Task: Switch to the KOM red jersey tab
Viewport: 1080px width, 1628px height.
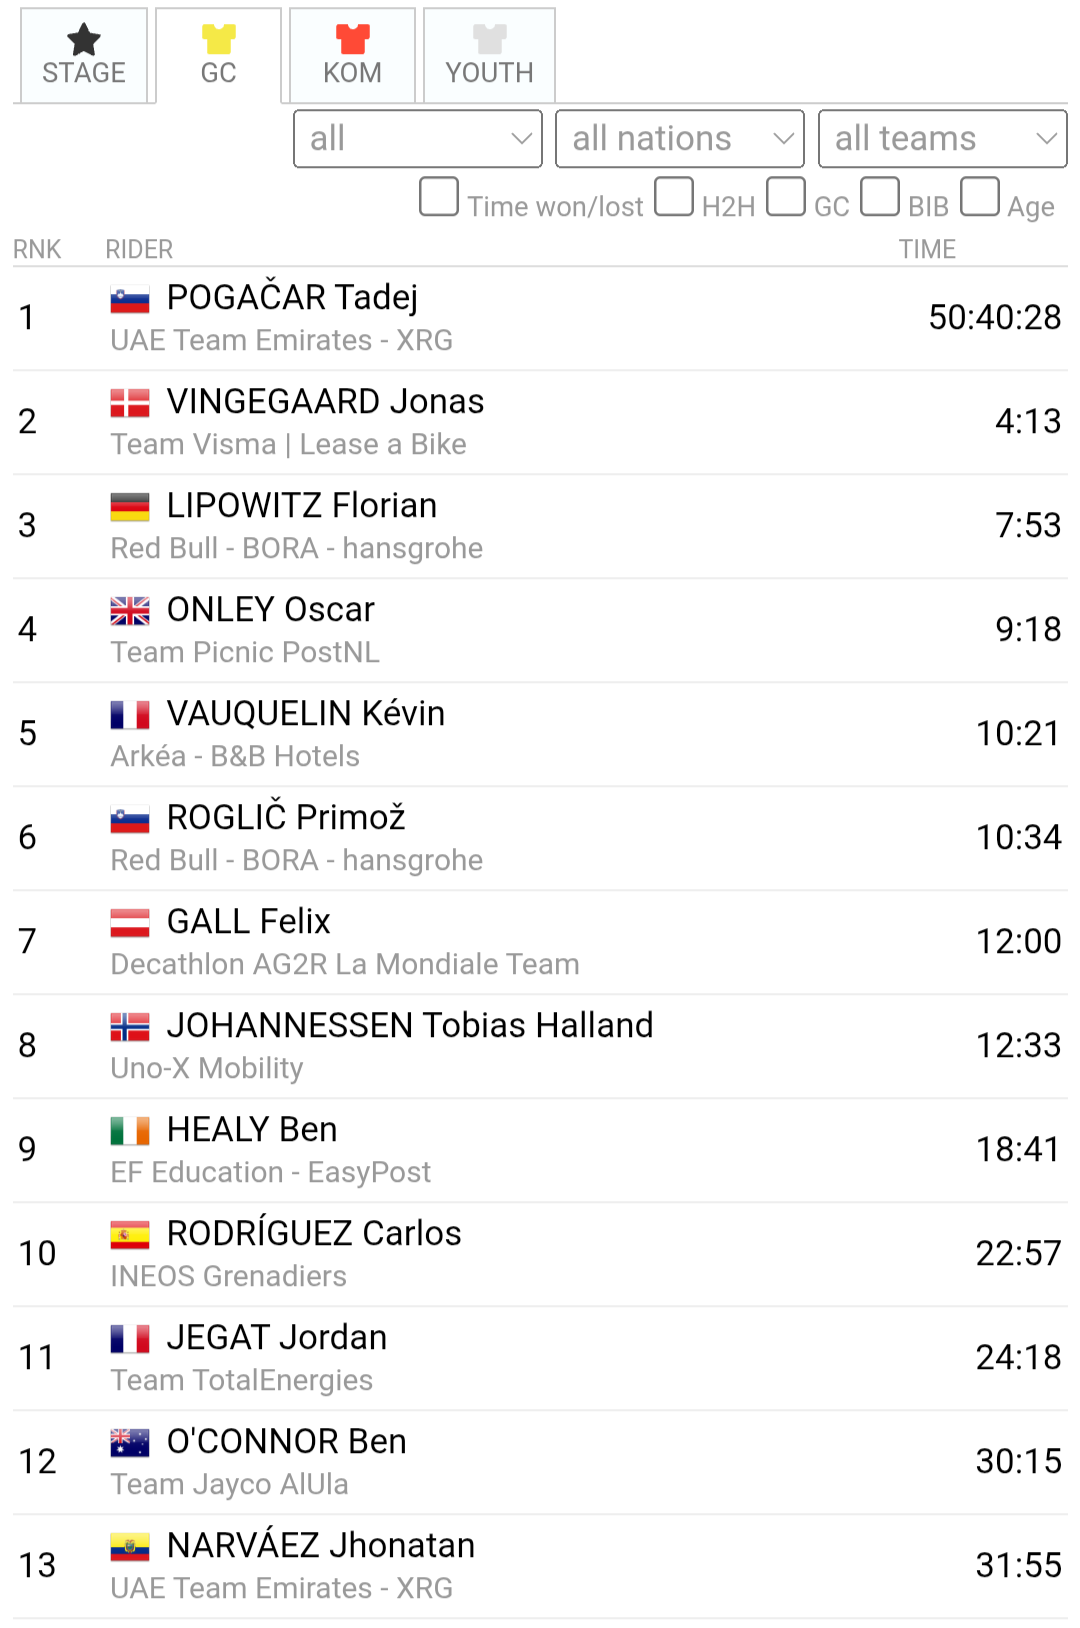Action: click(352, 56)
